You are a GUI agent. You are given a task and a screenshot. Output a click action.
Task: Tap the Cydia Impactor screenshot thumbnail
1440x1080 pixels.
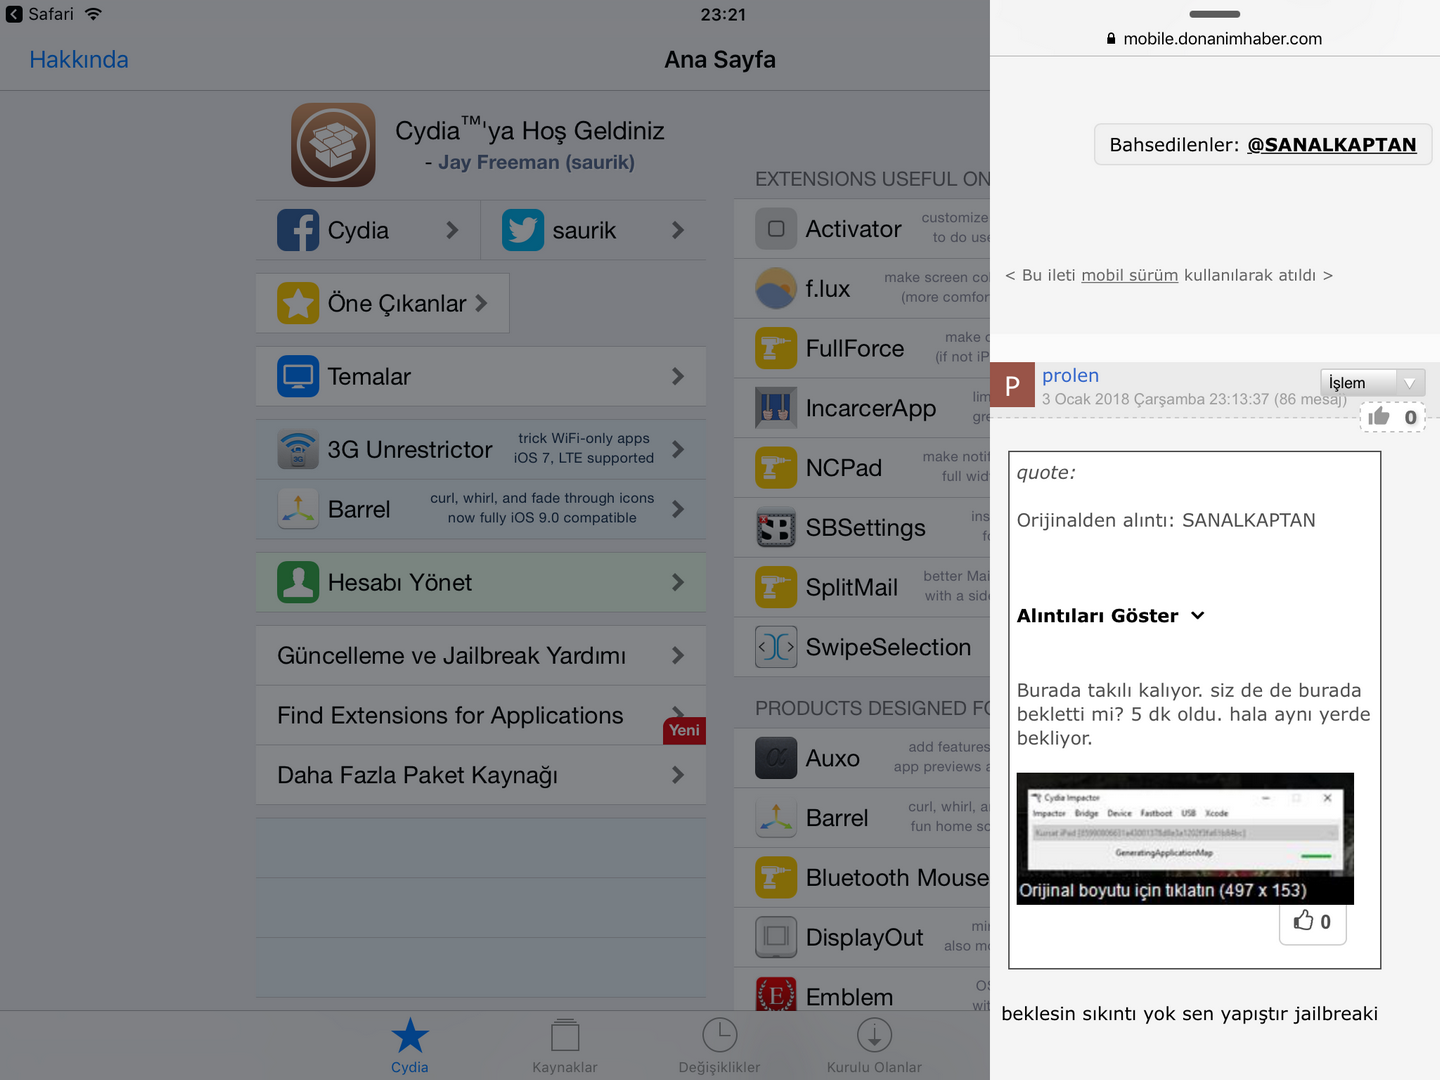1185,838
